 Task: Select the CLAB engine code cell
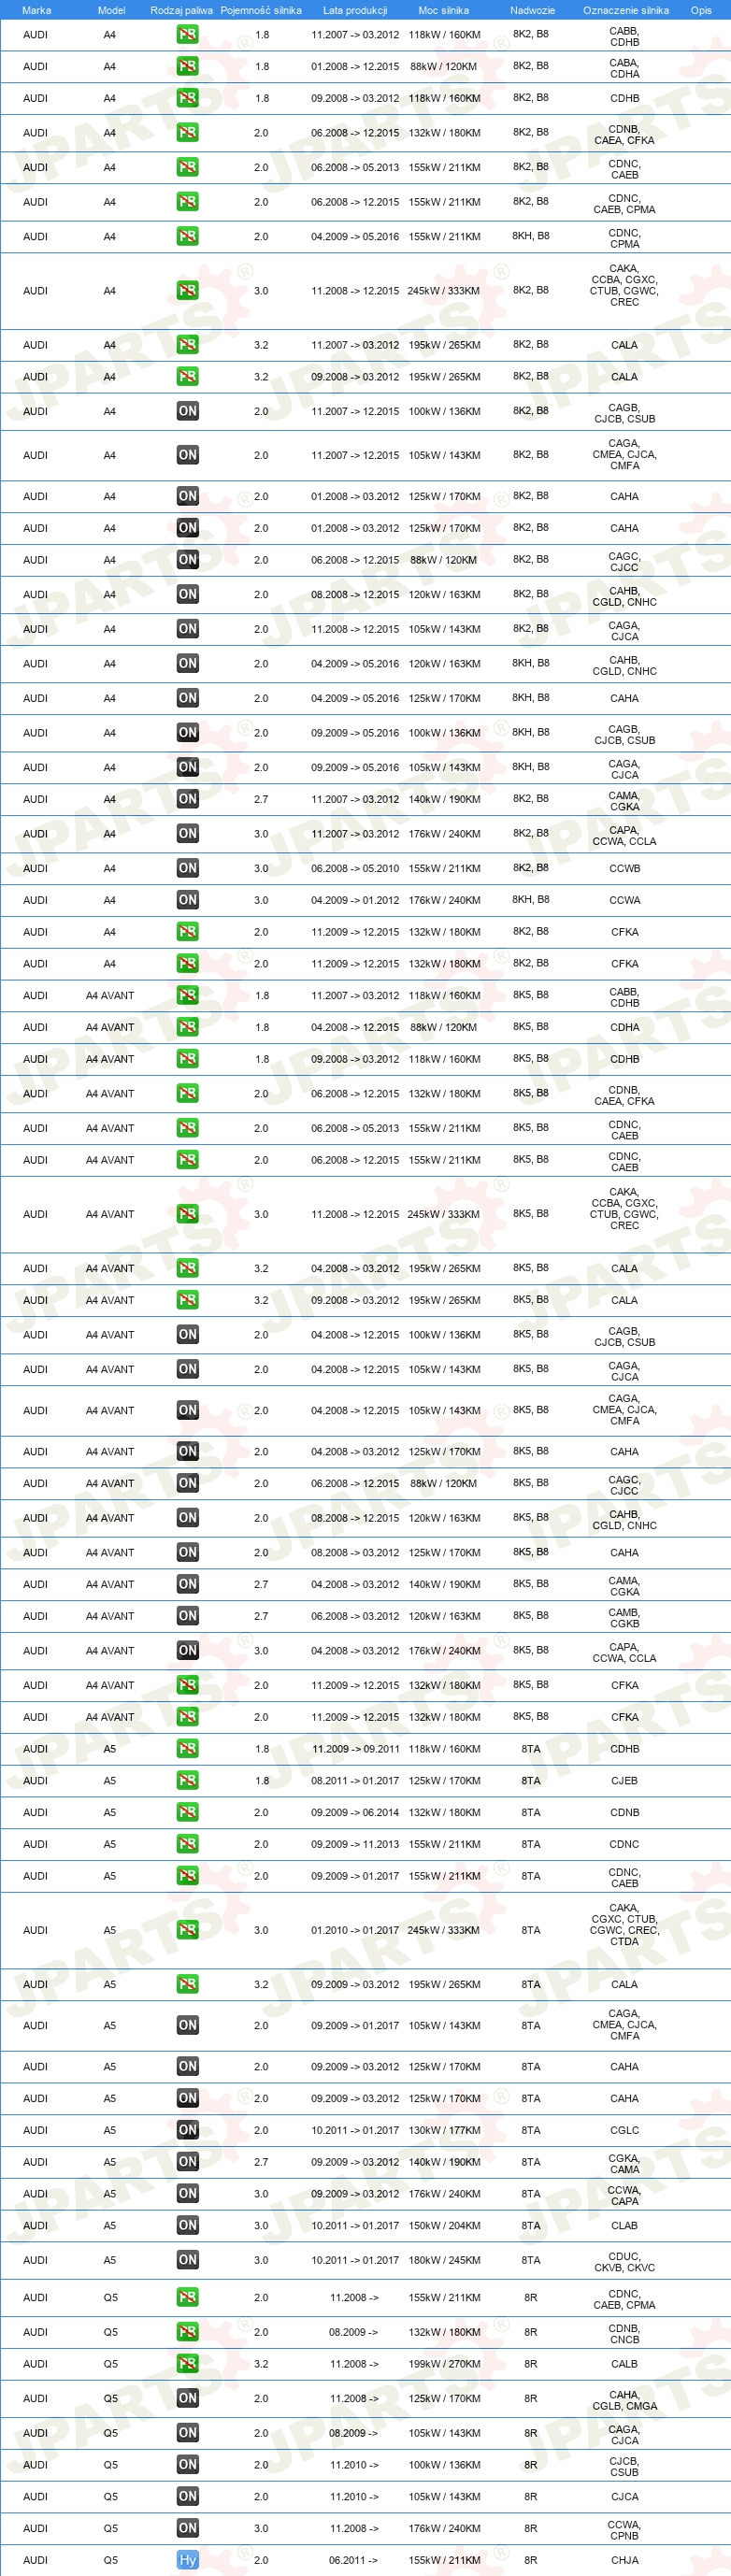(x=625, y=2225)
